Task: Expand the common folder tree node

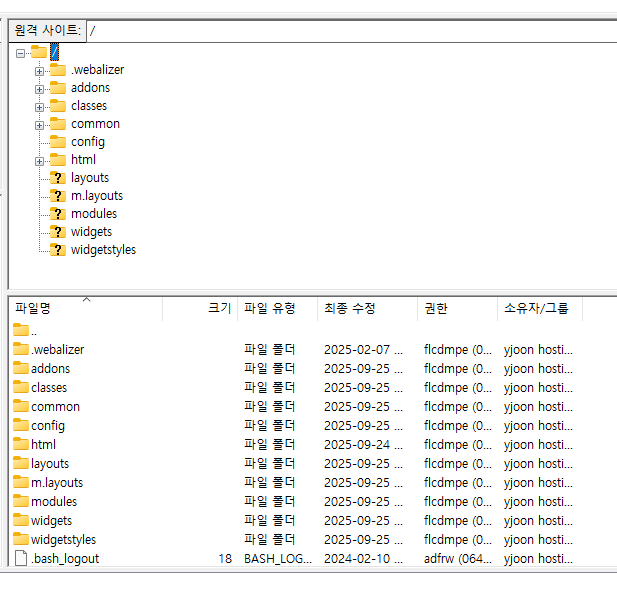Action: coord(39,124)
